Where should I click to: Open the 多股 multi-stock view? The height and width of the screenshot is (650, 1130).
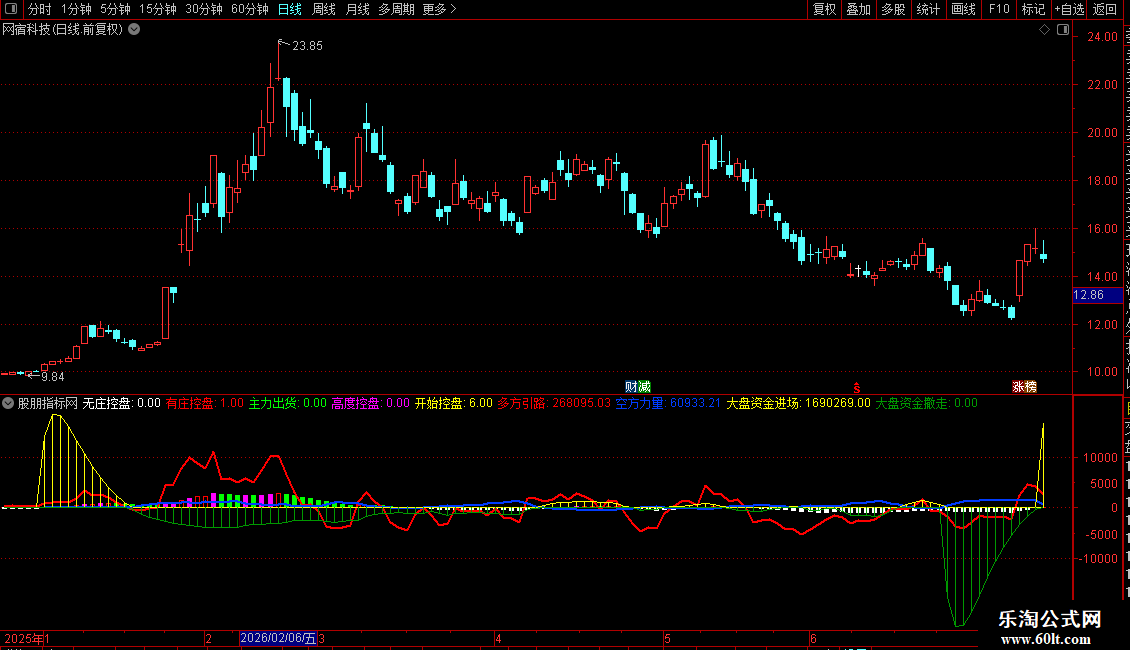click(894, 9)
